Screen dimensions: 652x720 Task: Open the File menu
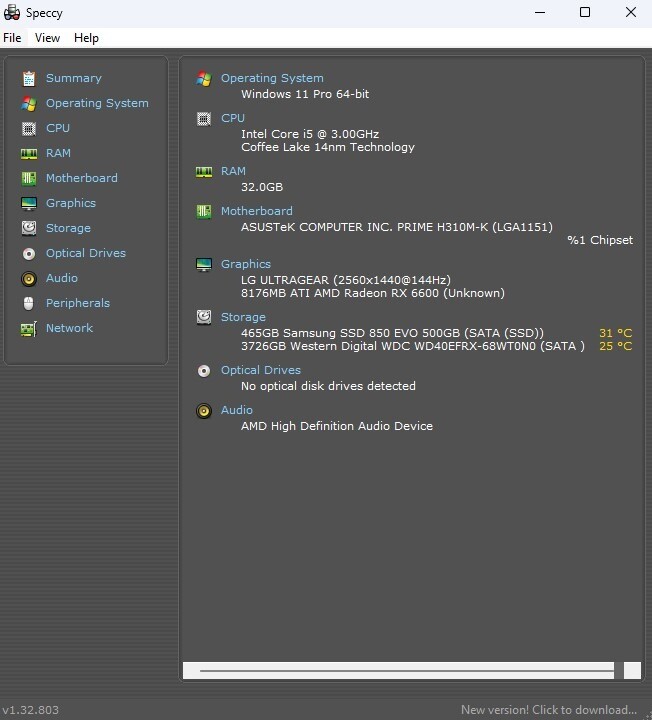point(12,38)
